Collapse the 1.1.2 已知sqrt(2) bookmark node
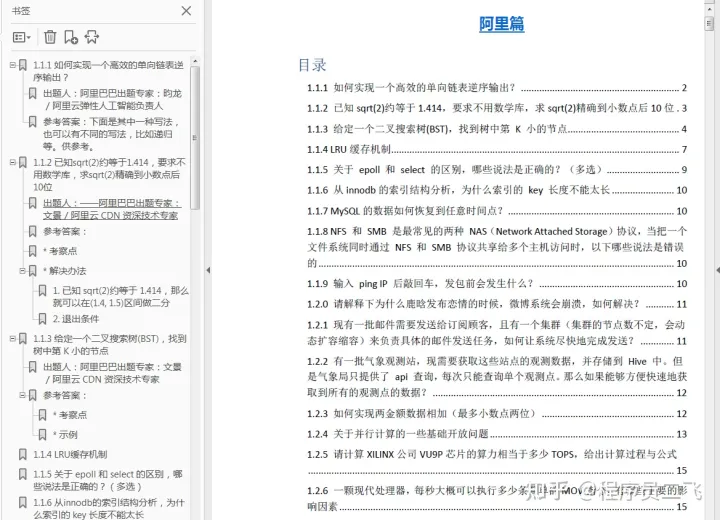Screen dimensions: 720x520 click(x=13, y=162)
